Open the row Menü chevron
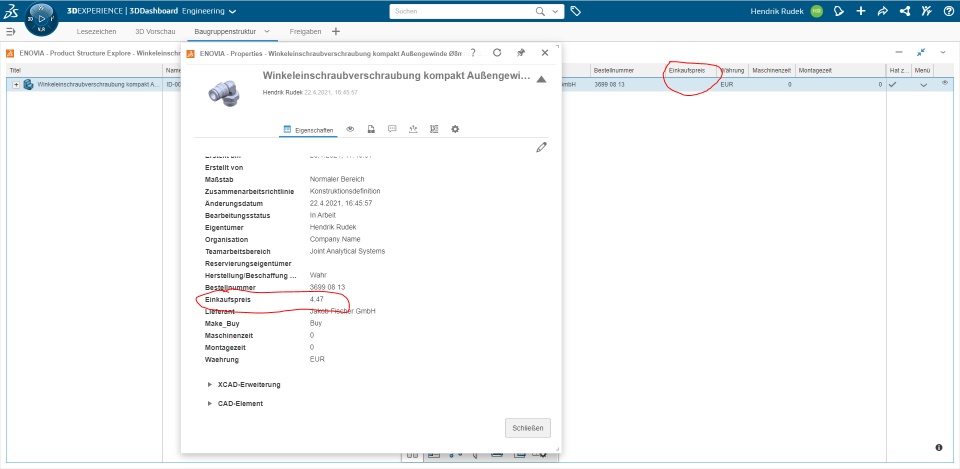This screenshot has height=469, width=960. pyautogui.click(x=924, y=85)
